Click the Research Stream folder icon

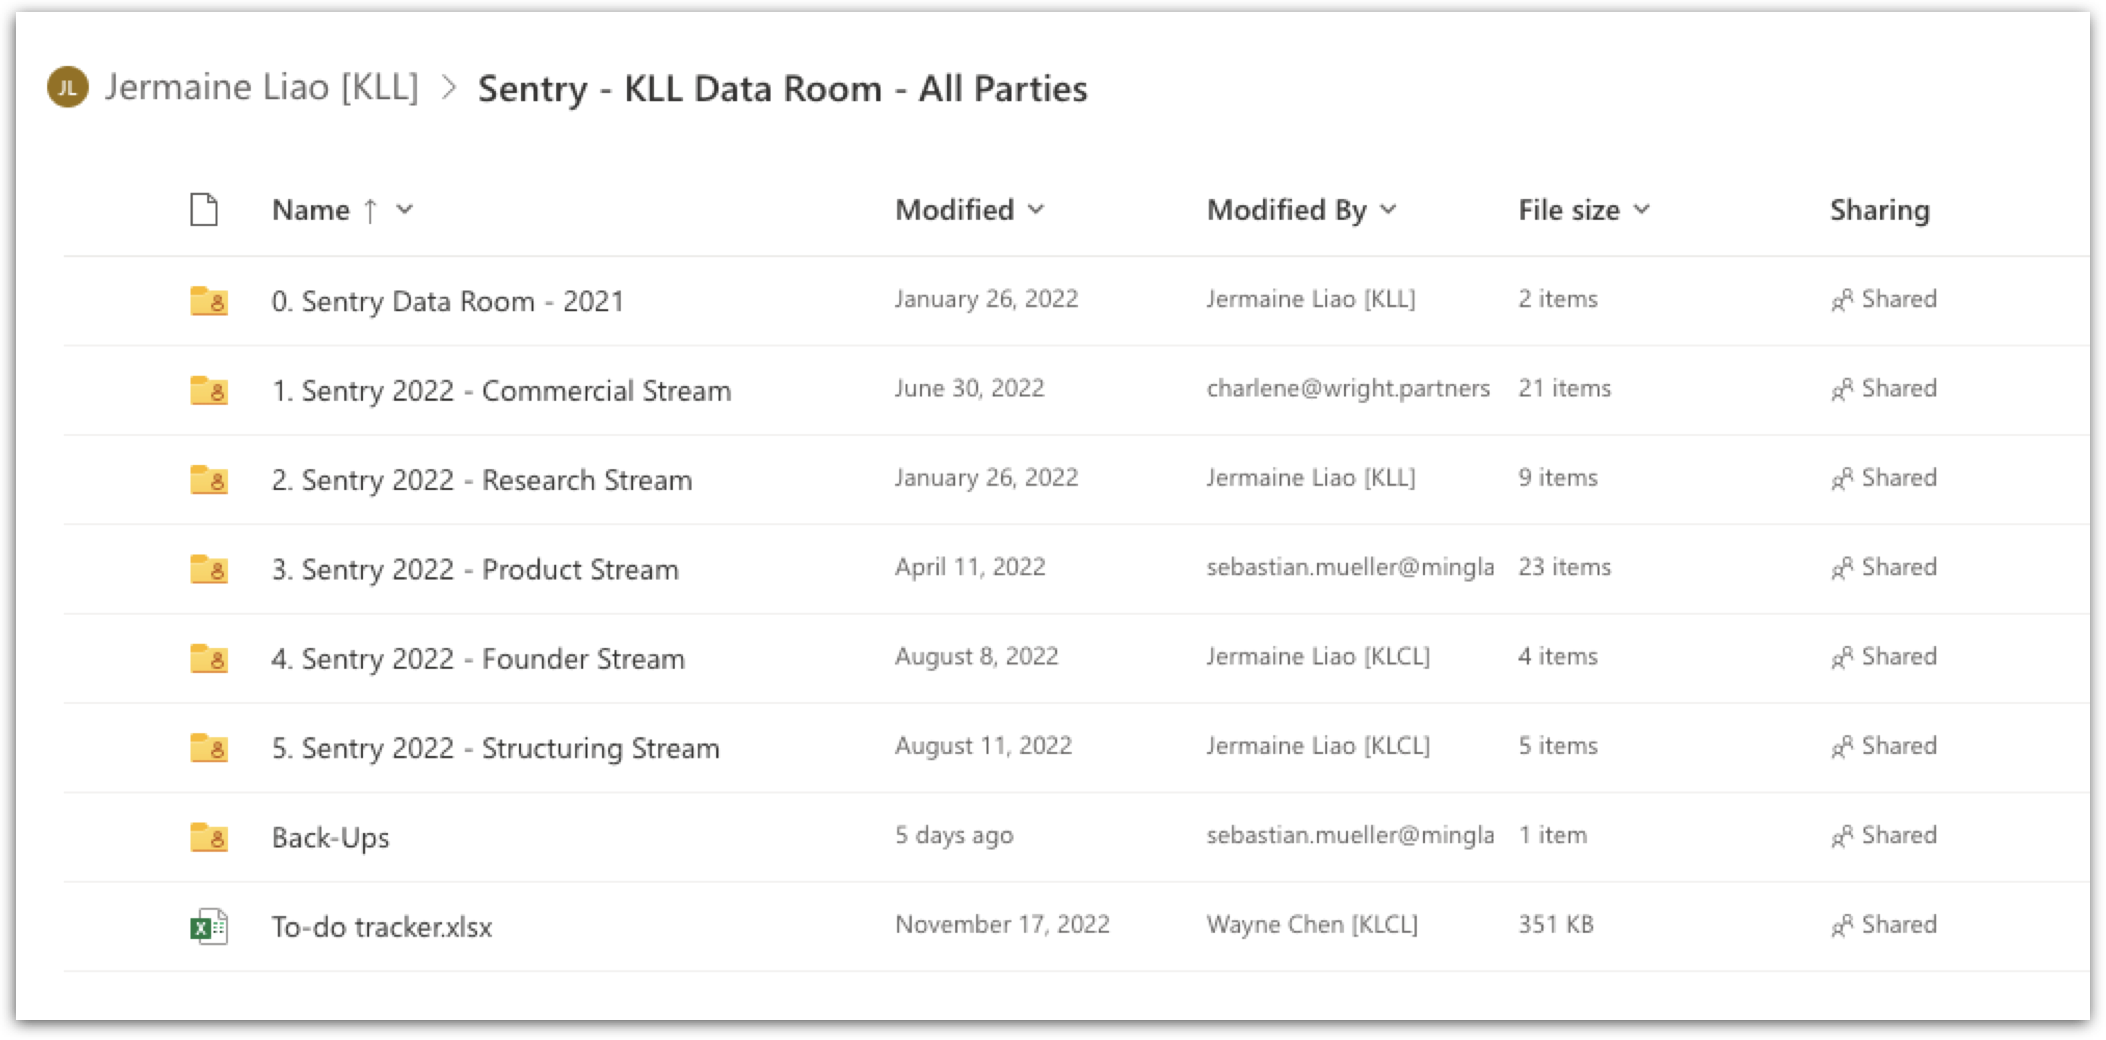[209, 479]
